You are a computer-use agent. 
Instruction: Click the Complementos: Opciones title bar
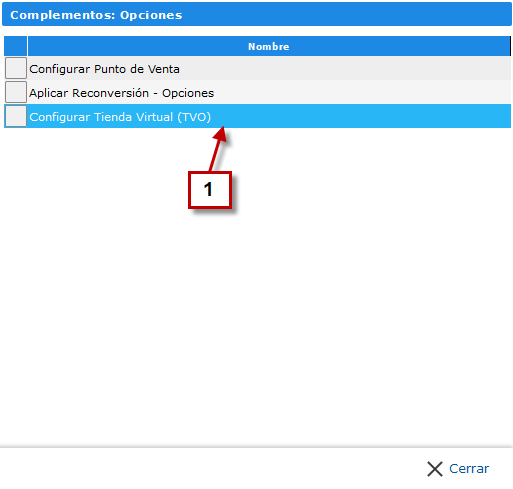[x=257, y=14]
